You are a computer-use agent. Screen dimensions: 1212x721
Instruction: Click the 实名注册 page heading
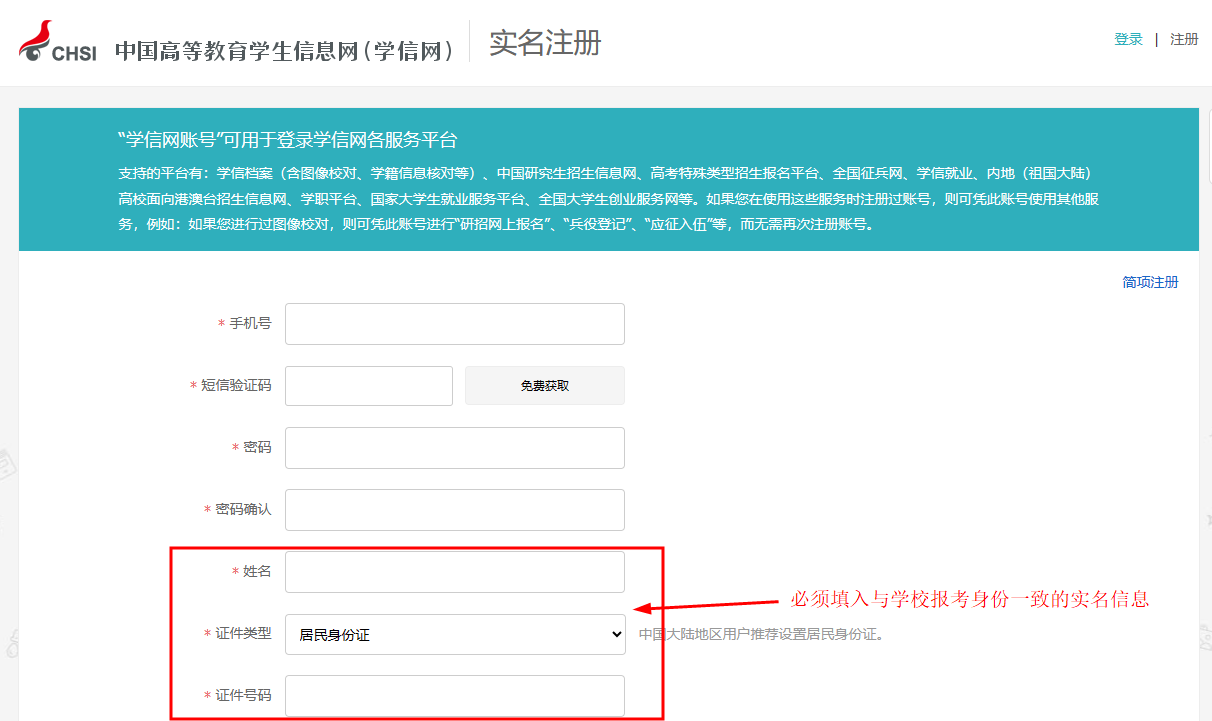point(545,43)
